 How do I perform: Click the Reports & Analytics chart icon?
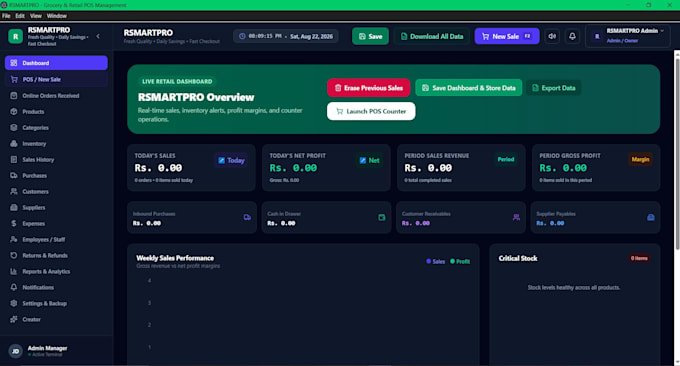click(x=14, y=271)
